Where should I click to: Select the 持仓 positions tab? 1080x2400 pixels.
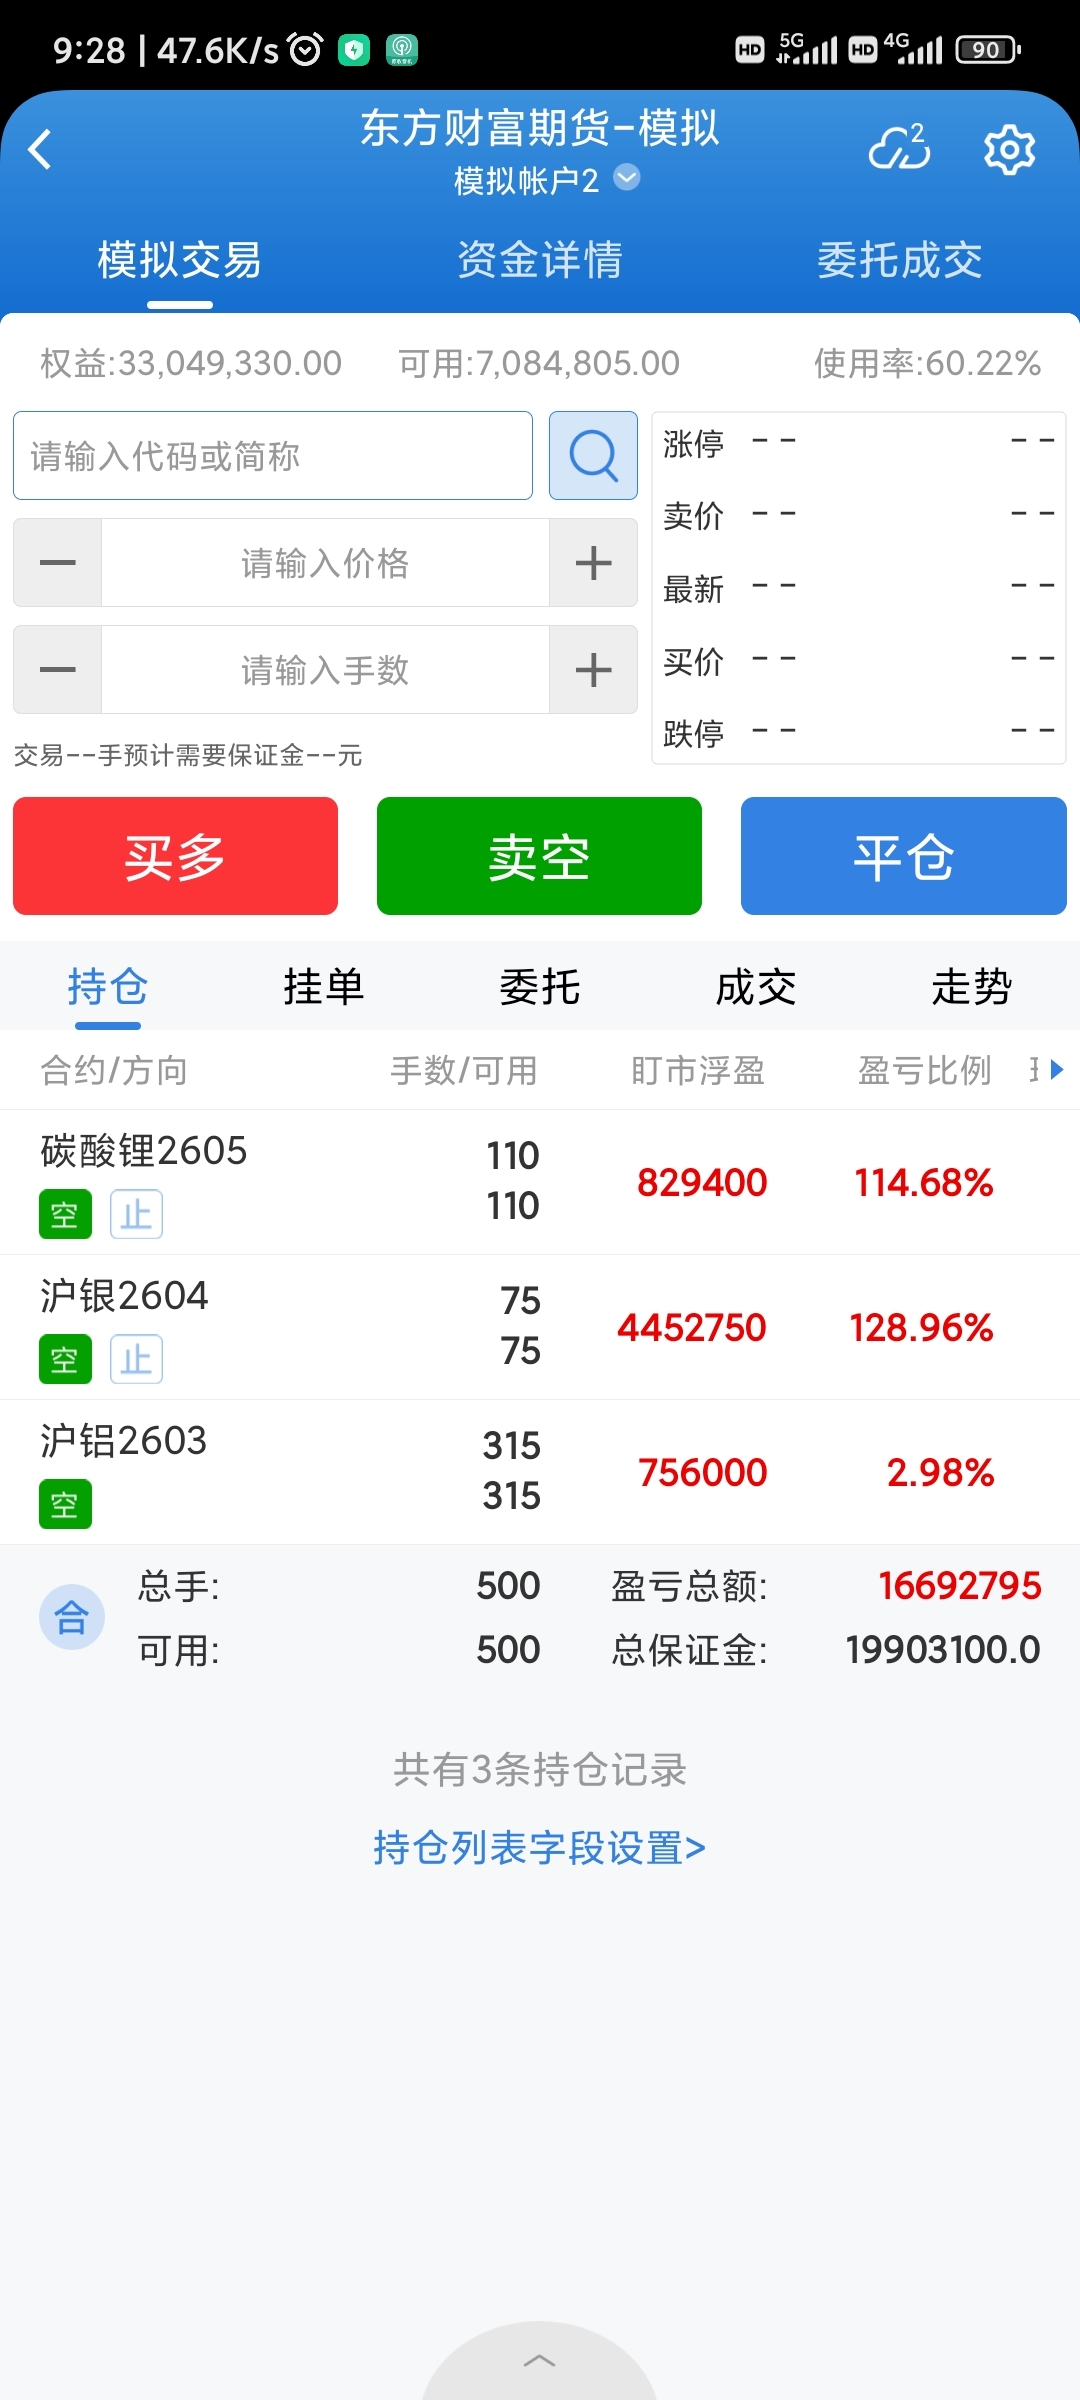tap(108, 987)
